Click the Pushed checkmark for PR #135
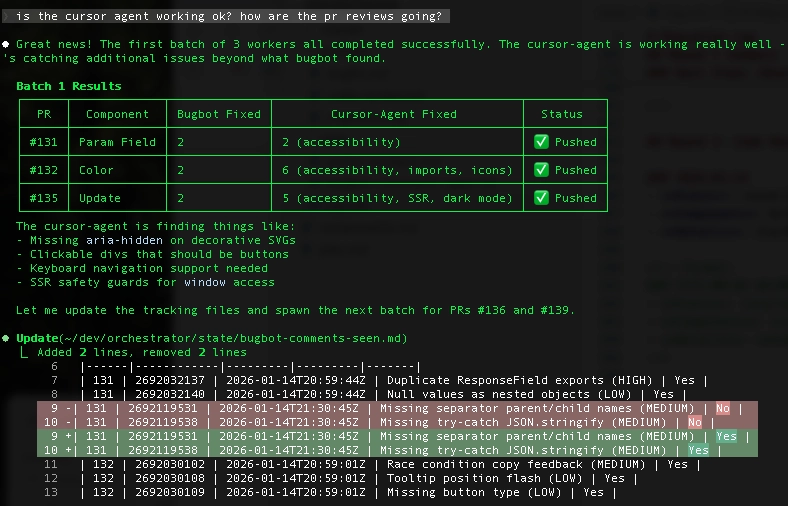Screen dimensions: 788x506 [541, 198]
